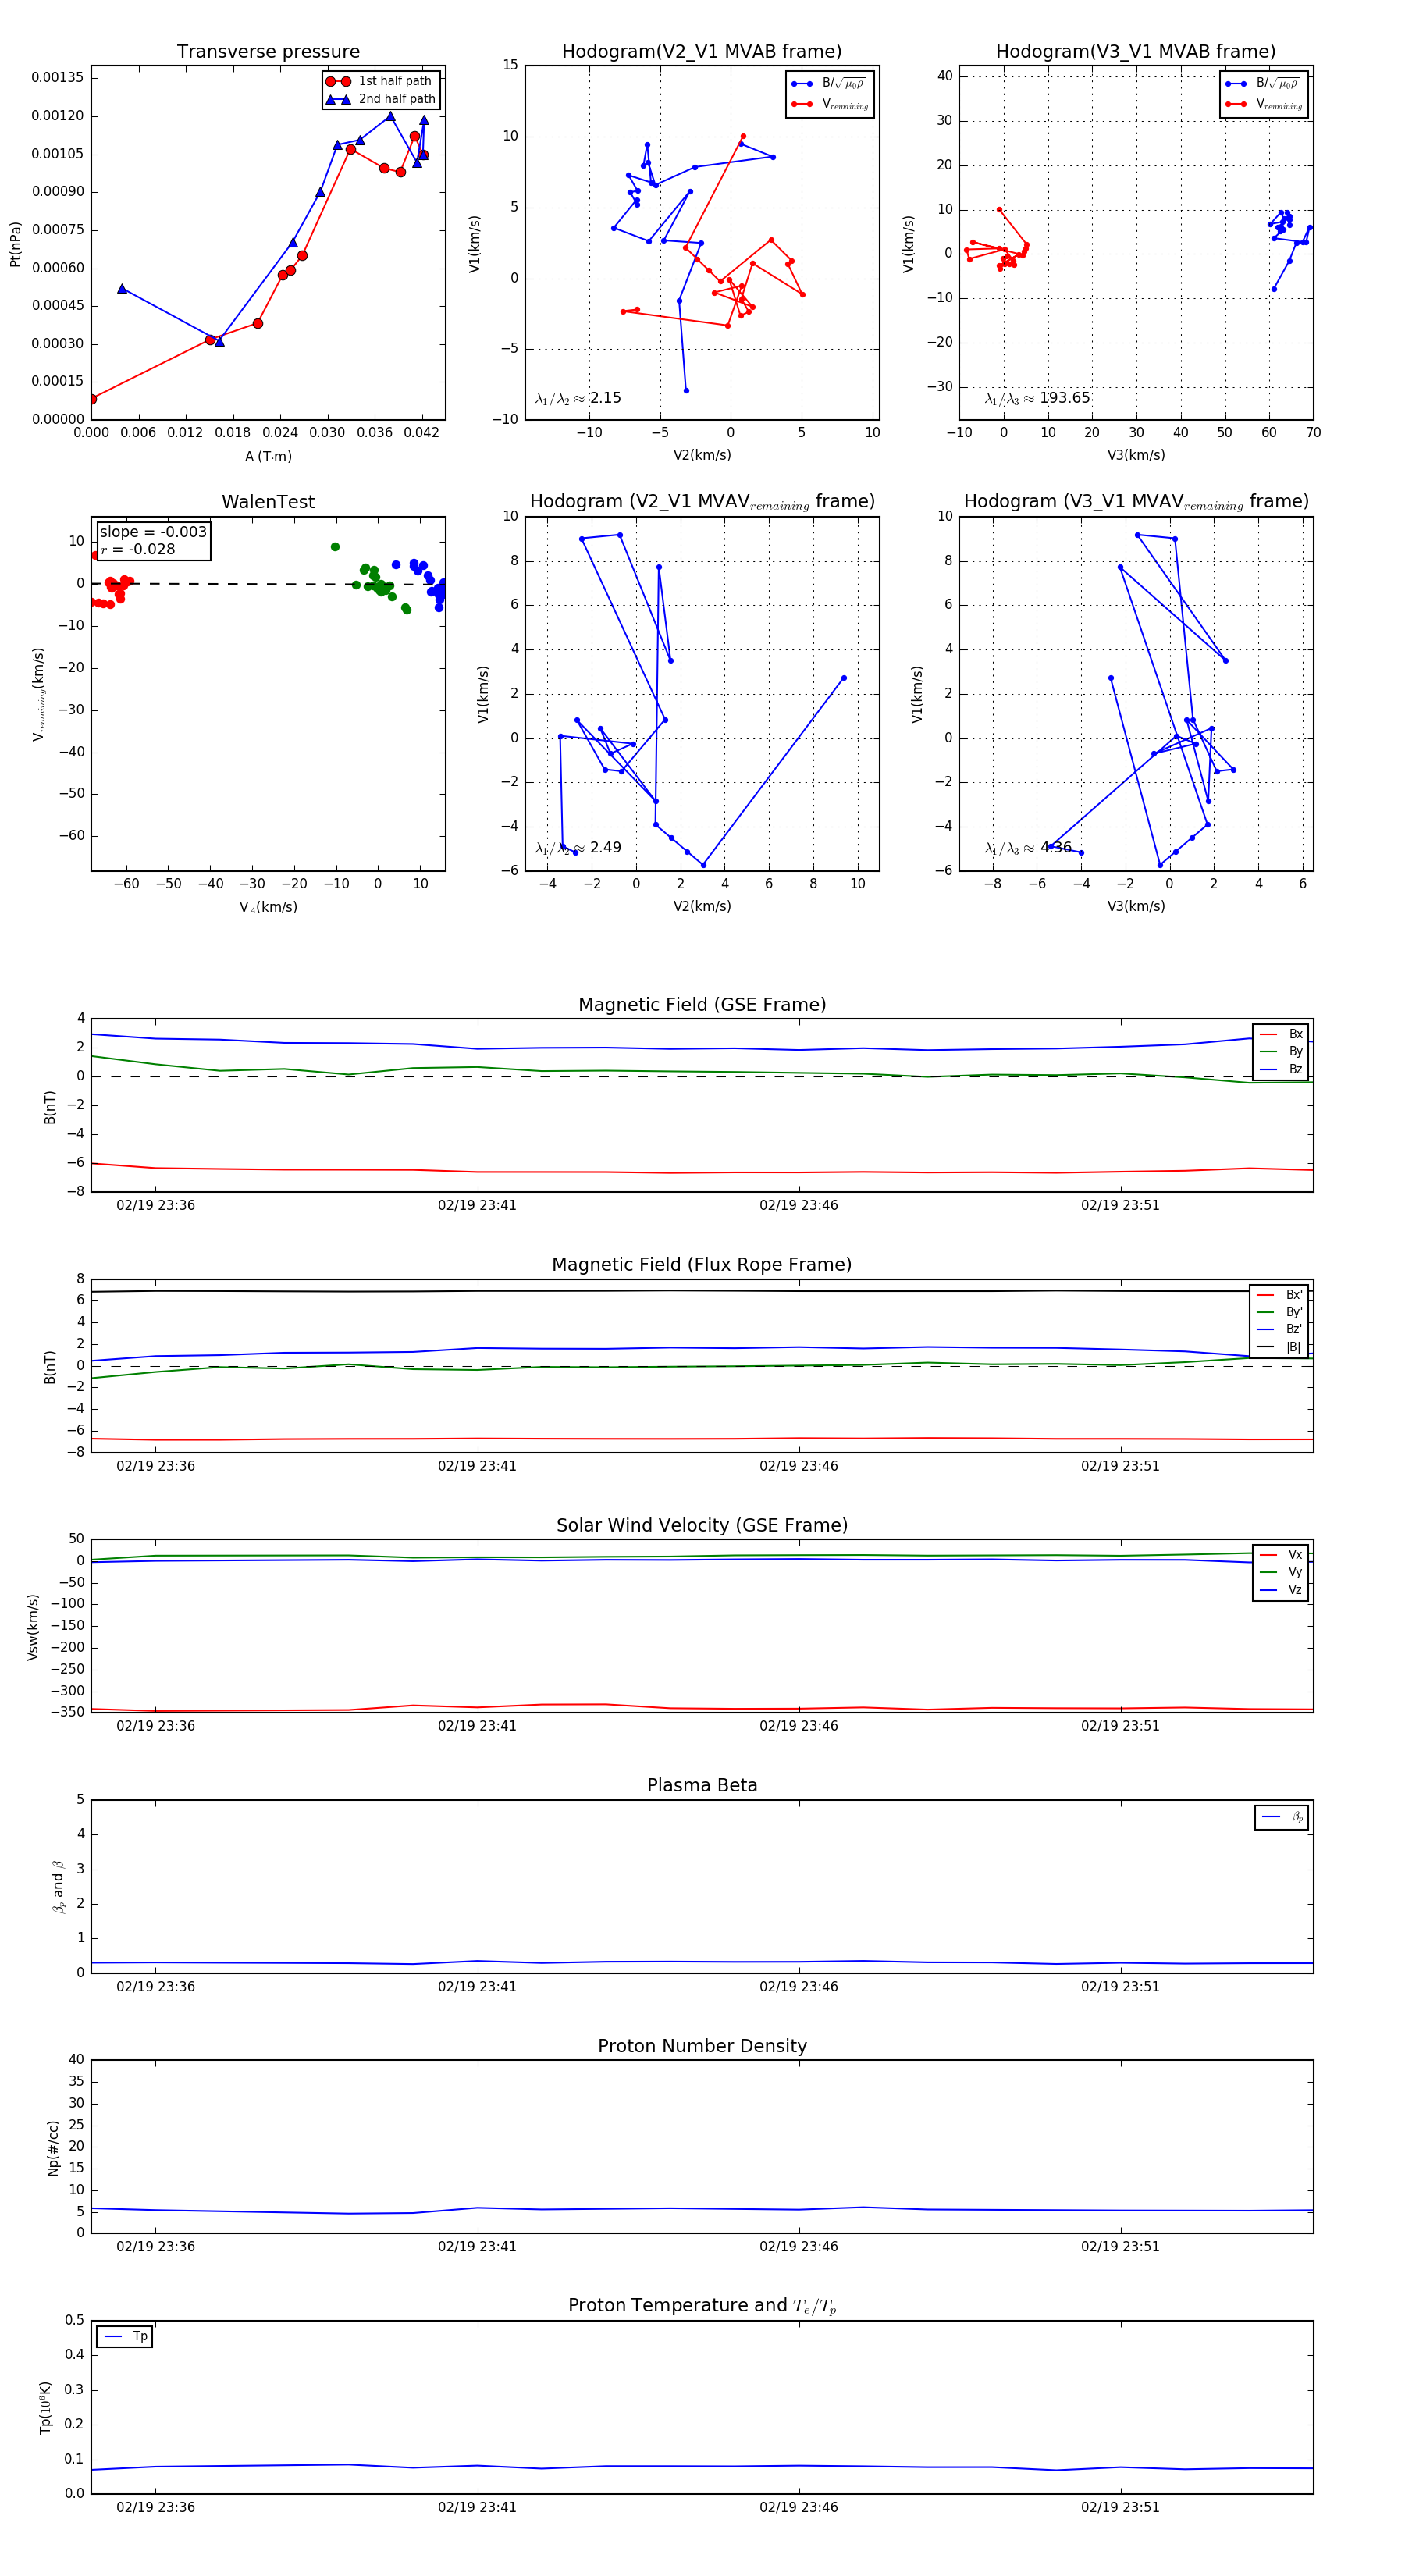Click the 'Hodogram (V2_V1 MVAV remaining frame)' title
This screenshot has height=2576, width=1405.
(x=702, y=502)
